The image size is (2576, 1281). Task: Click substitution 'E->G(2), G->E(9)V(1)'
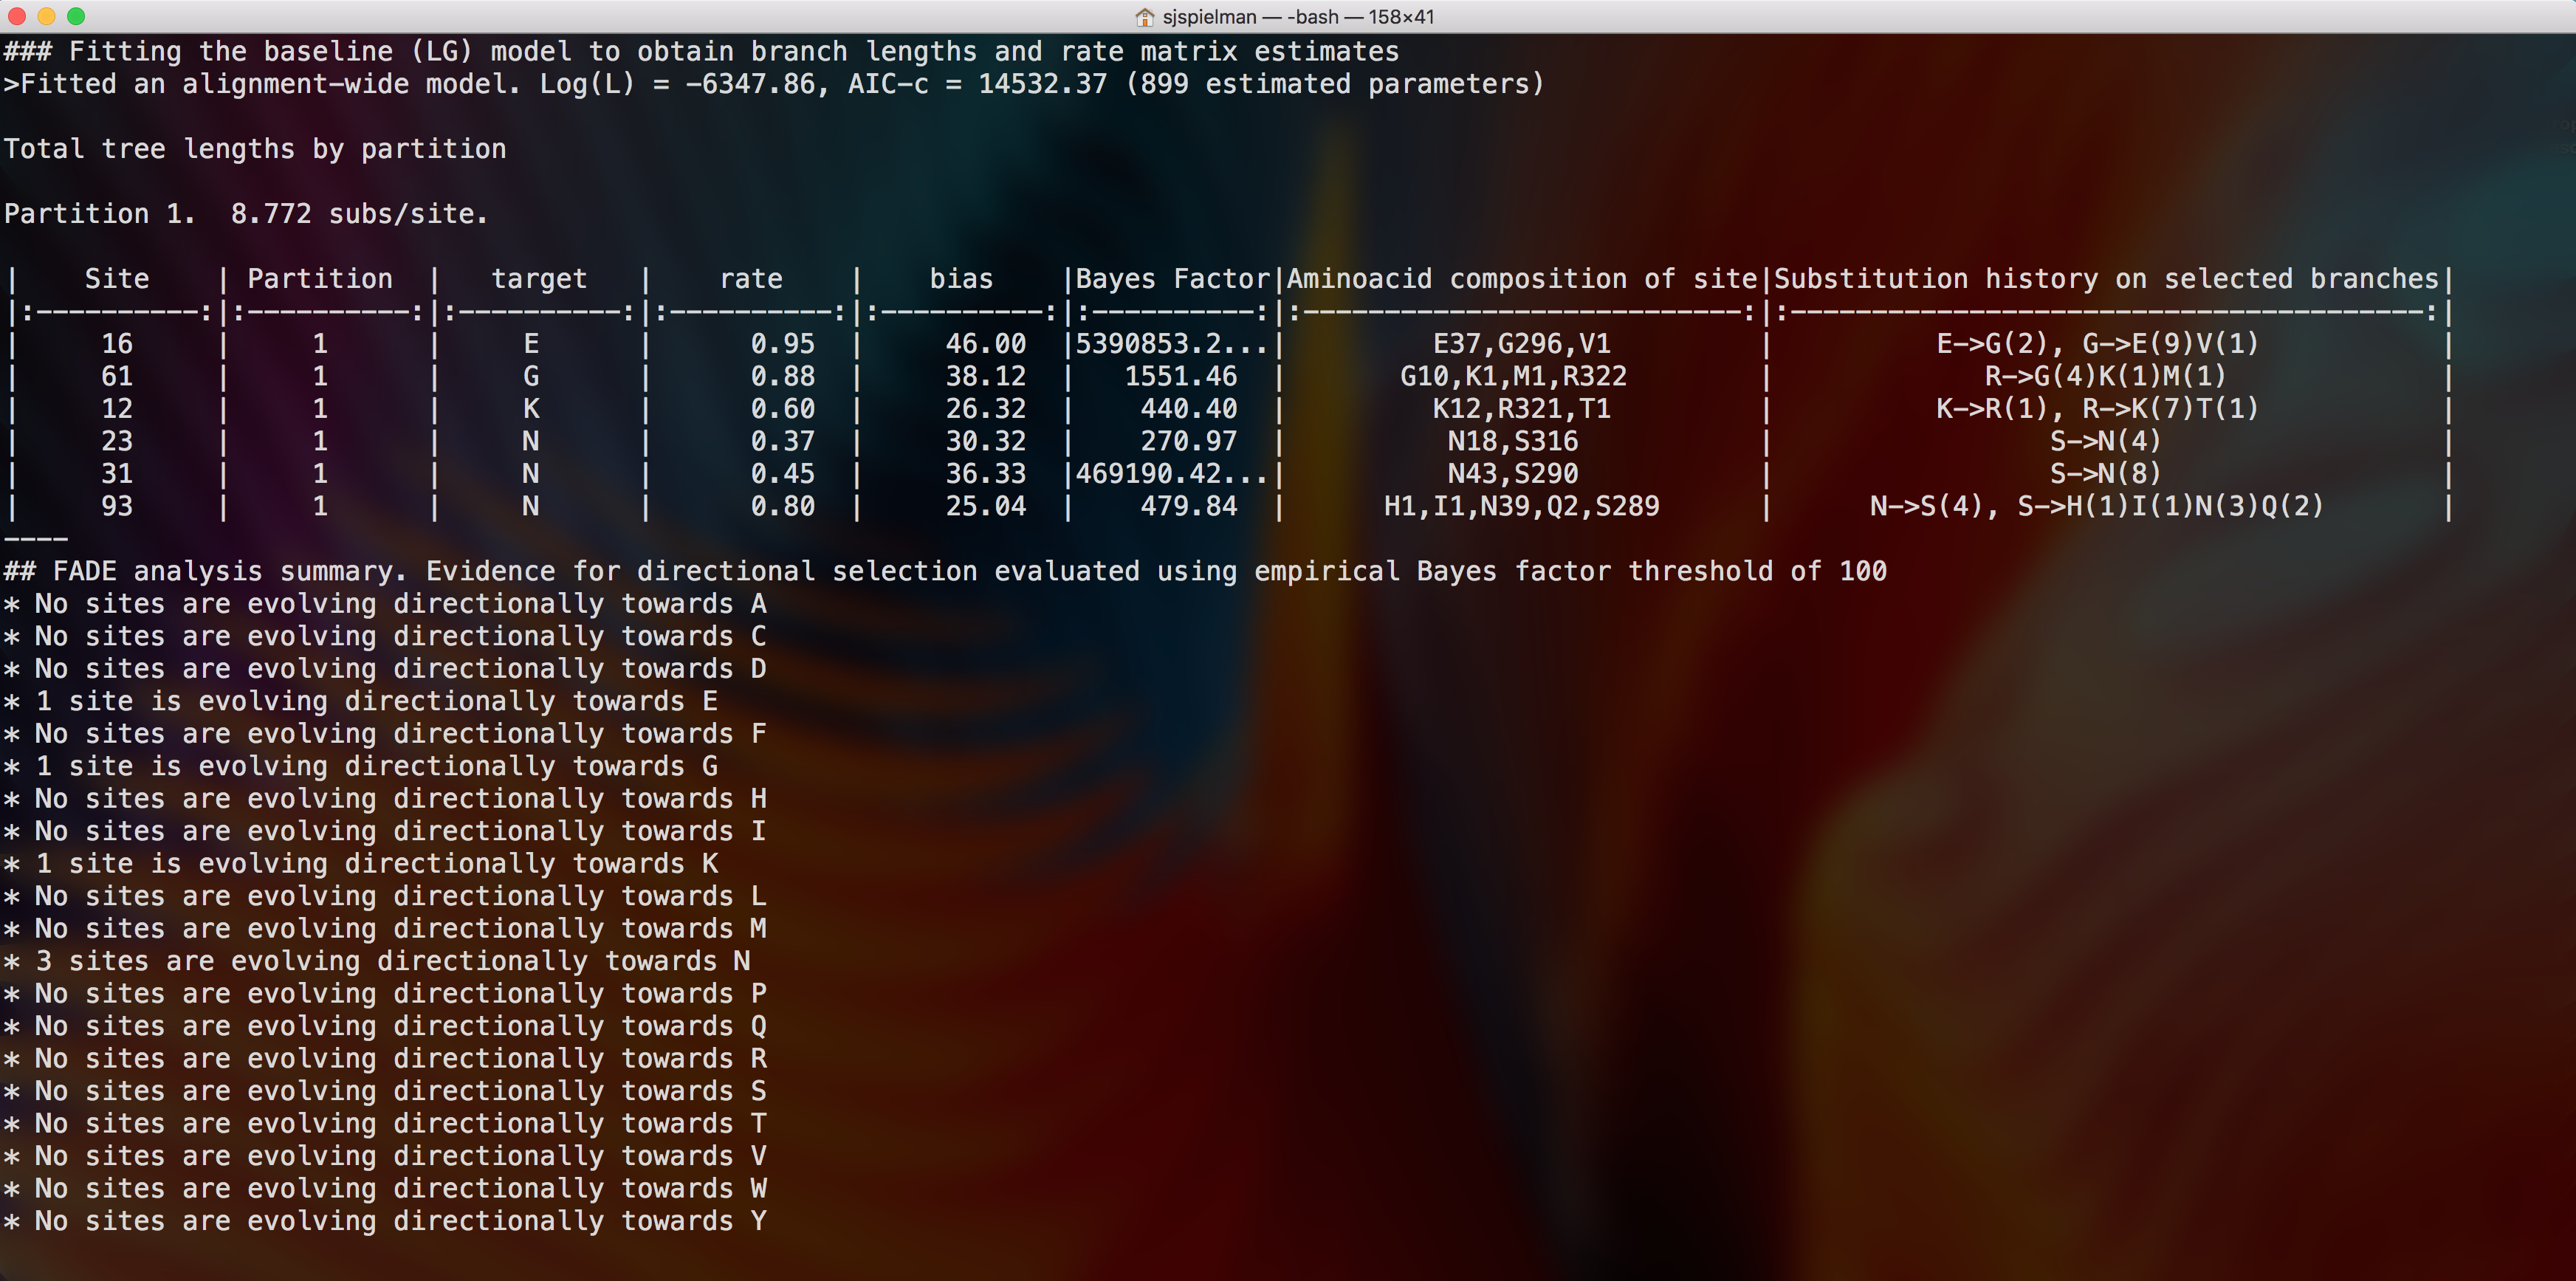click(x=2098, y=344)
